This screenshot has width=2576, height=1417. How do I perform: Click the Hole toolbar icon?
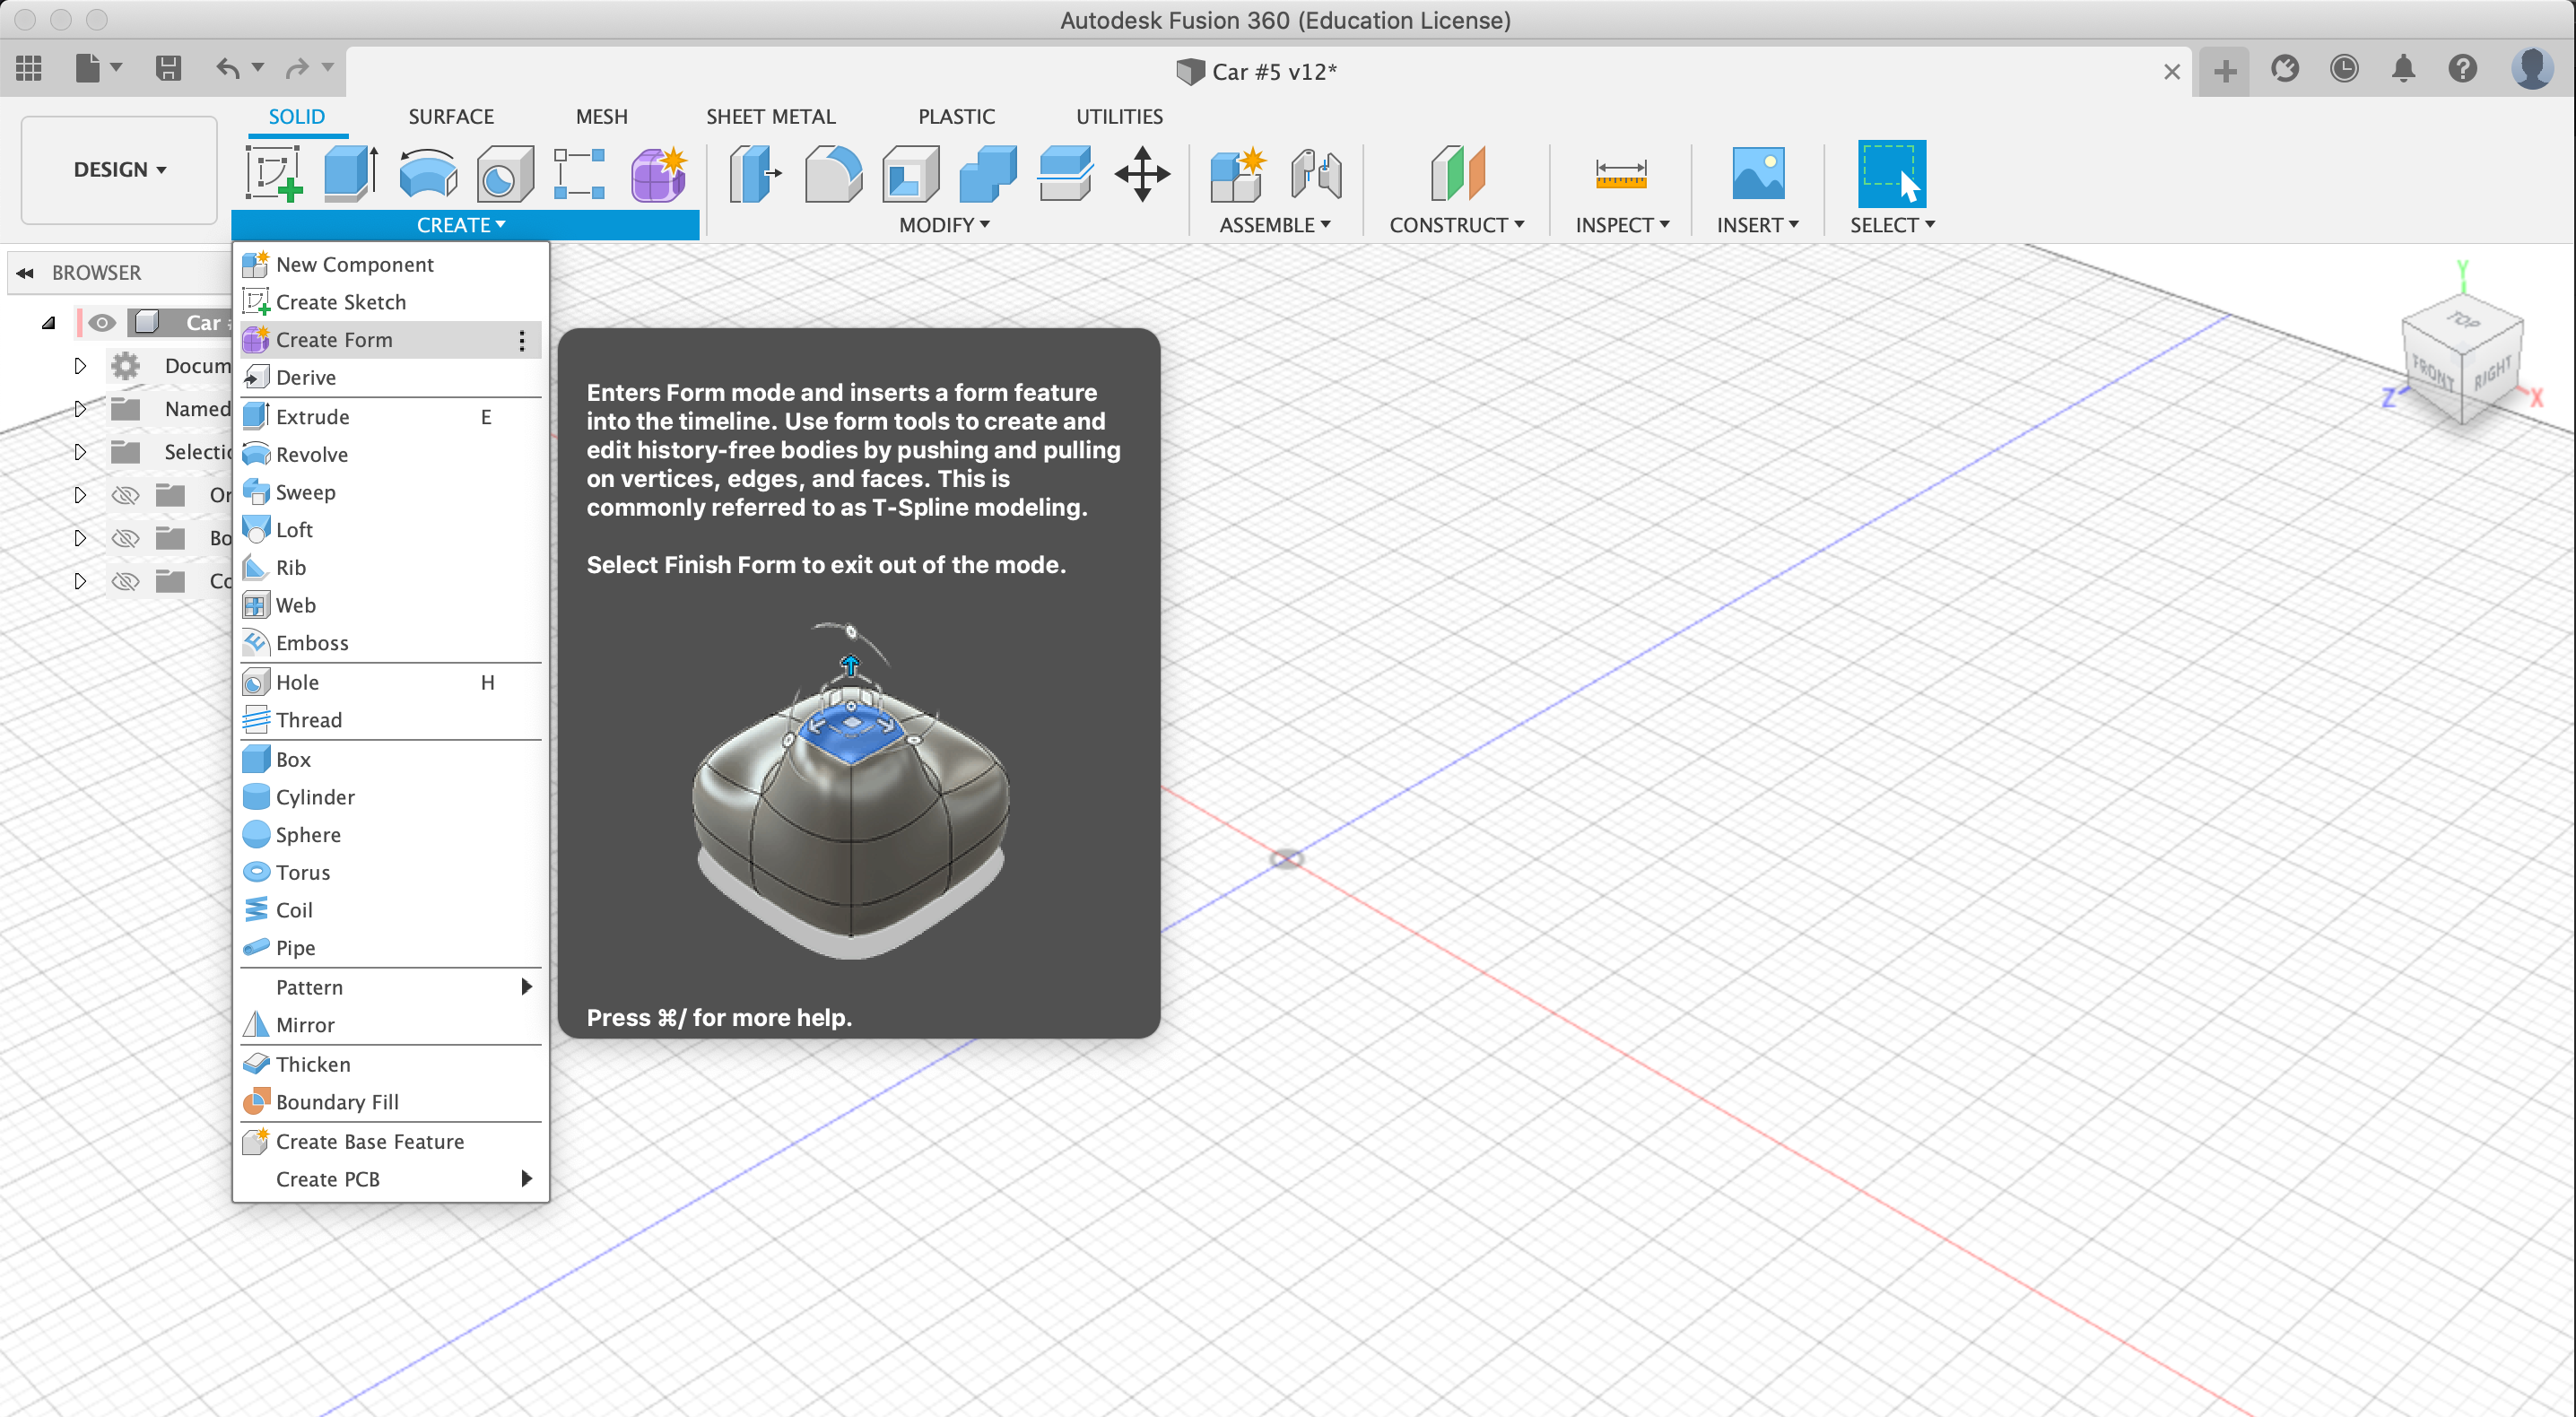[x=504, y=174]
